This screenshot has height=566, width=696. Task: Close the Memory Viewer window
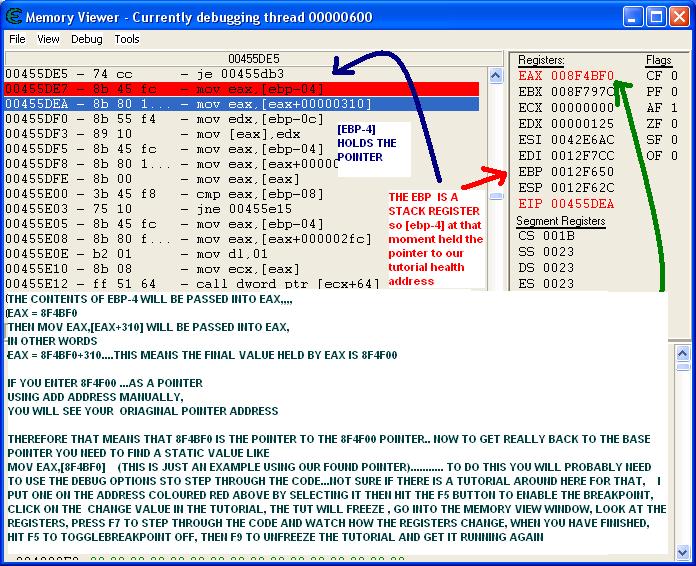(679, 17)
